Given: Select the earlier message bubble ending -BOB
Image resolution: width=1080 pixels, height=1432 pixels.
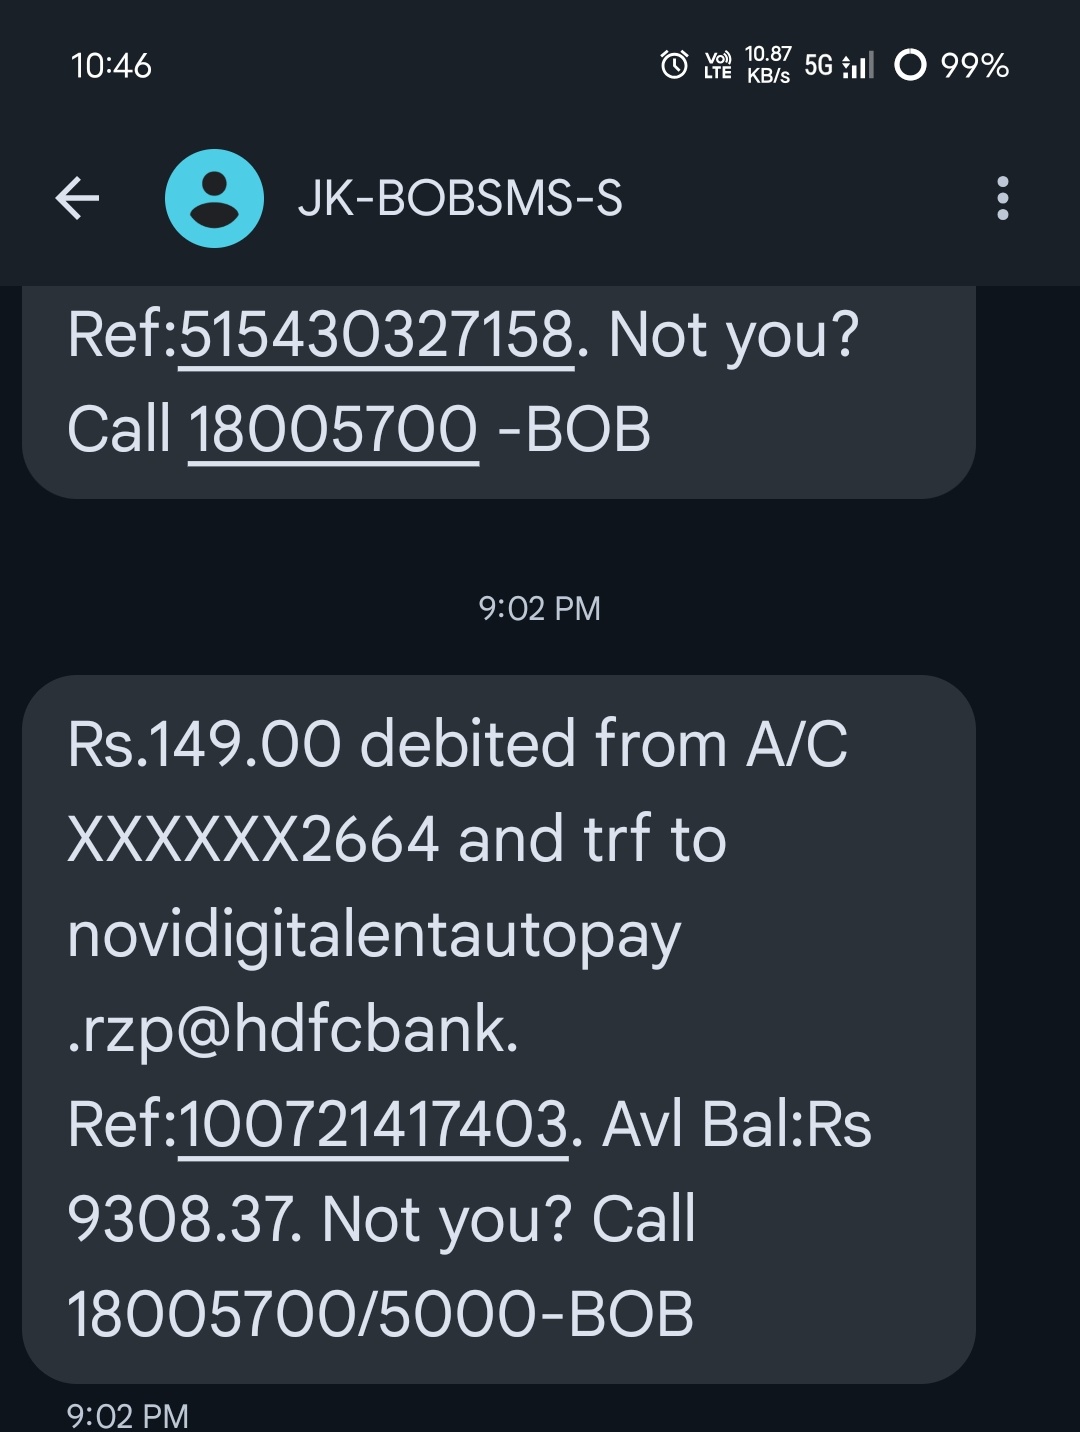Looking at the screenshot, I should tap(498, 391).
